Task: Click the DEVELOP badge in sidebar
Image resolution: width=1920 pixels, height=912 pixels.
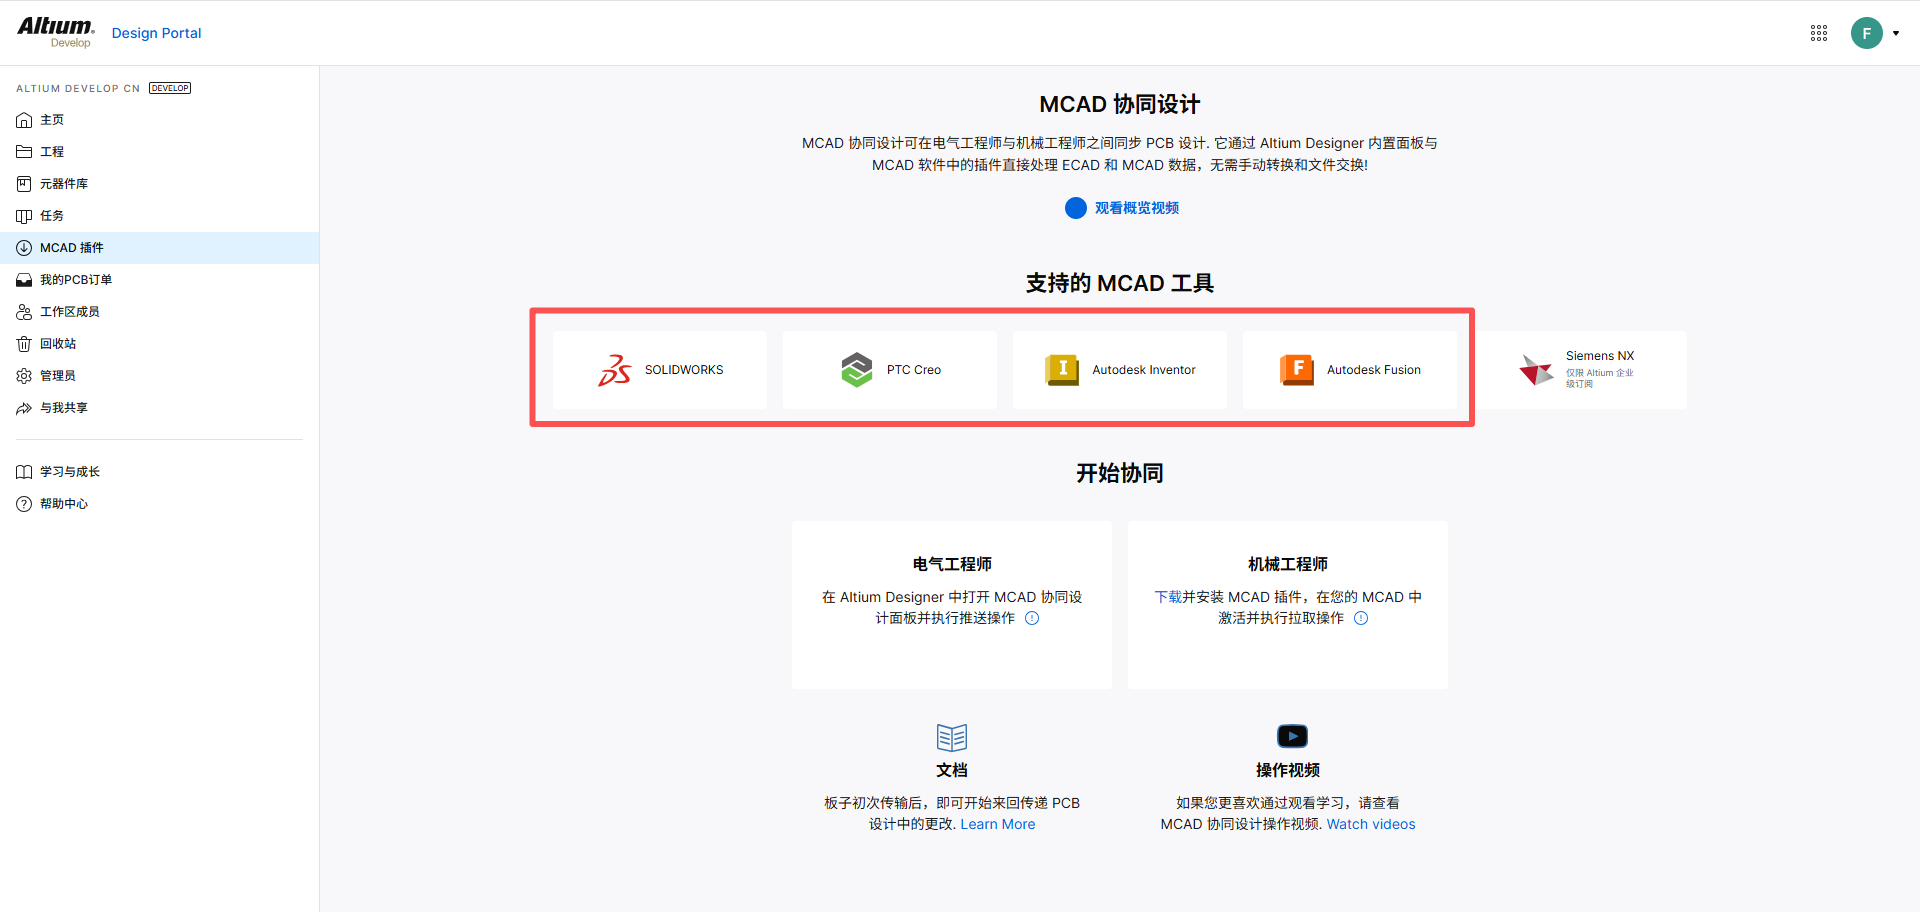Action: (170, 88)
